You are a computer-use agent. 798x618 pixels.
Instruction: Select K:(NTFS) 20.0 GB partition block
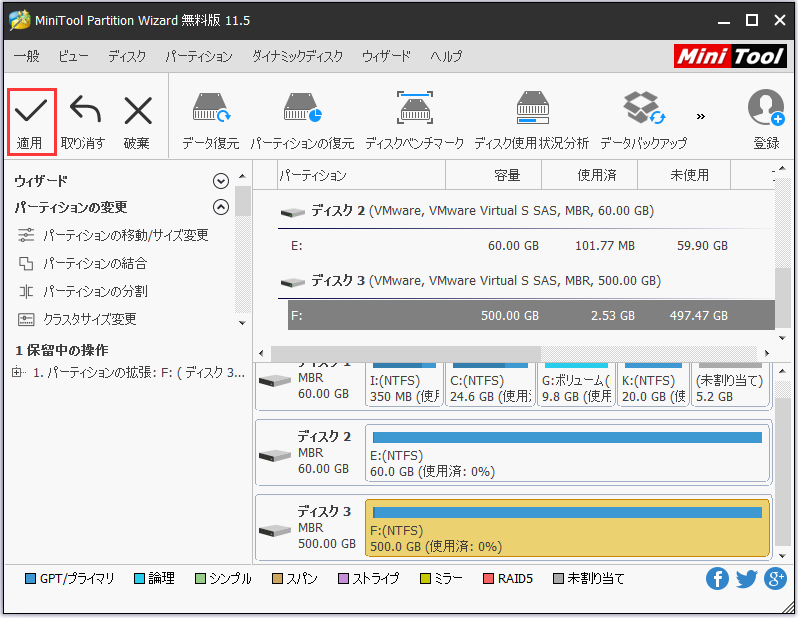click(653, 385)
